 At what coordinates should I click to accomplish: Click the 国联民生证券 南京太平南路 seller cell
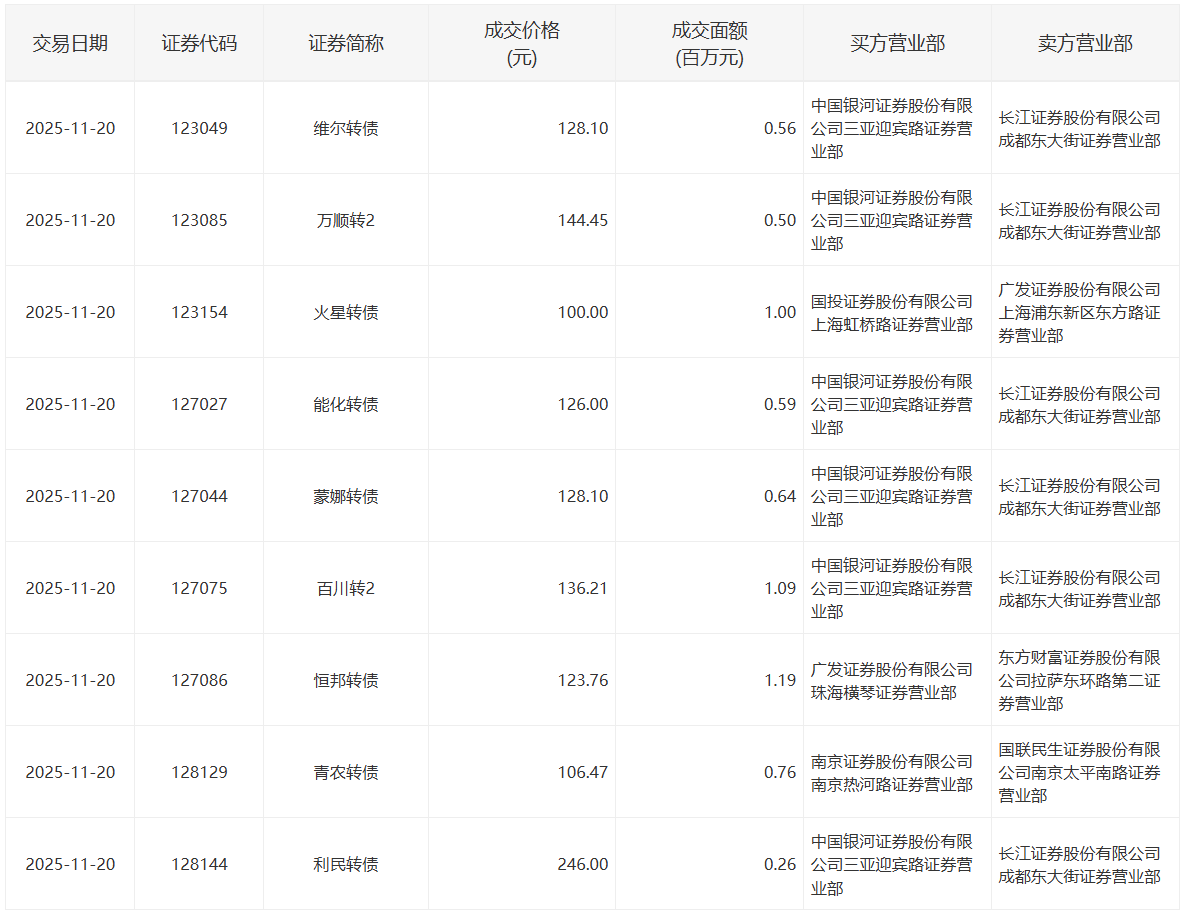1079,773
